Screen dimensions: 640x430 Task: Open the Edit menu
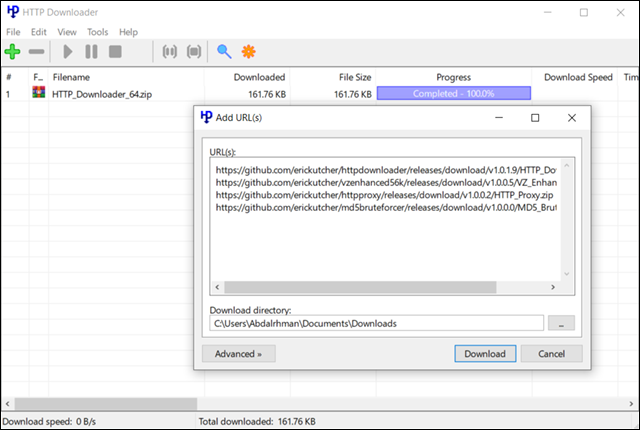39,32
